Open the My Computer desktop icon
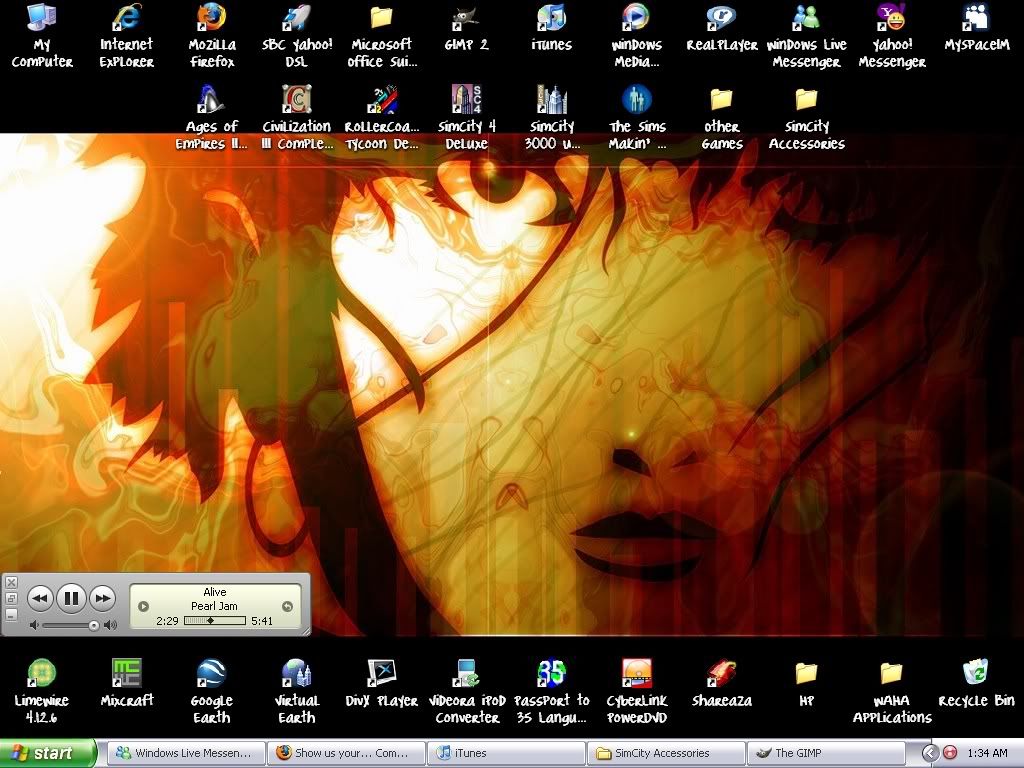Image resolution: width=1024 pixels, height=768 pixels. click(42, 35)
